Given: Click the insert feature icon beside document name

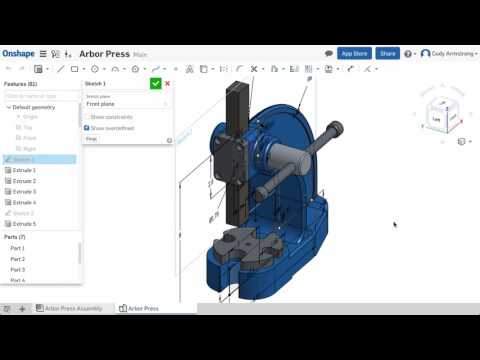Looking at the screenshot, I should coord(68,54).
